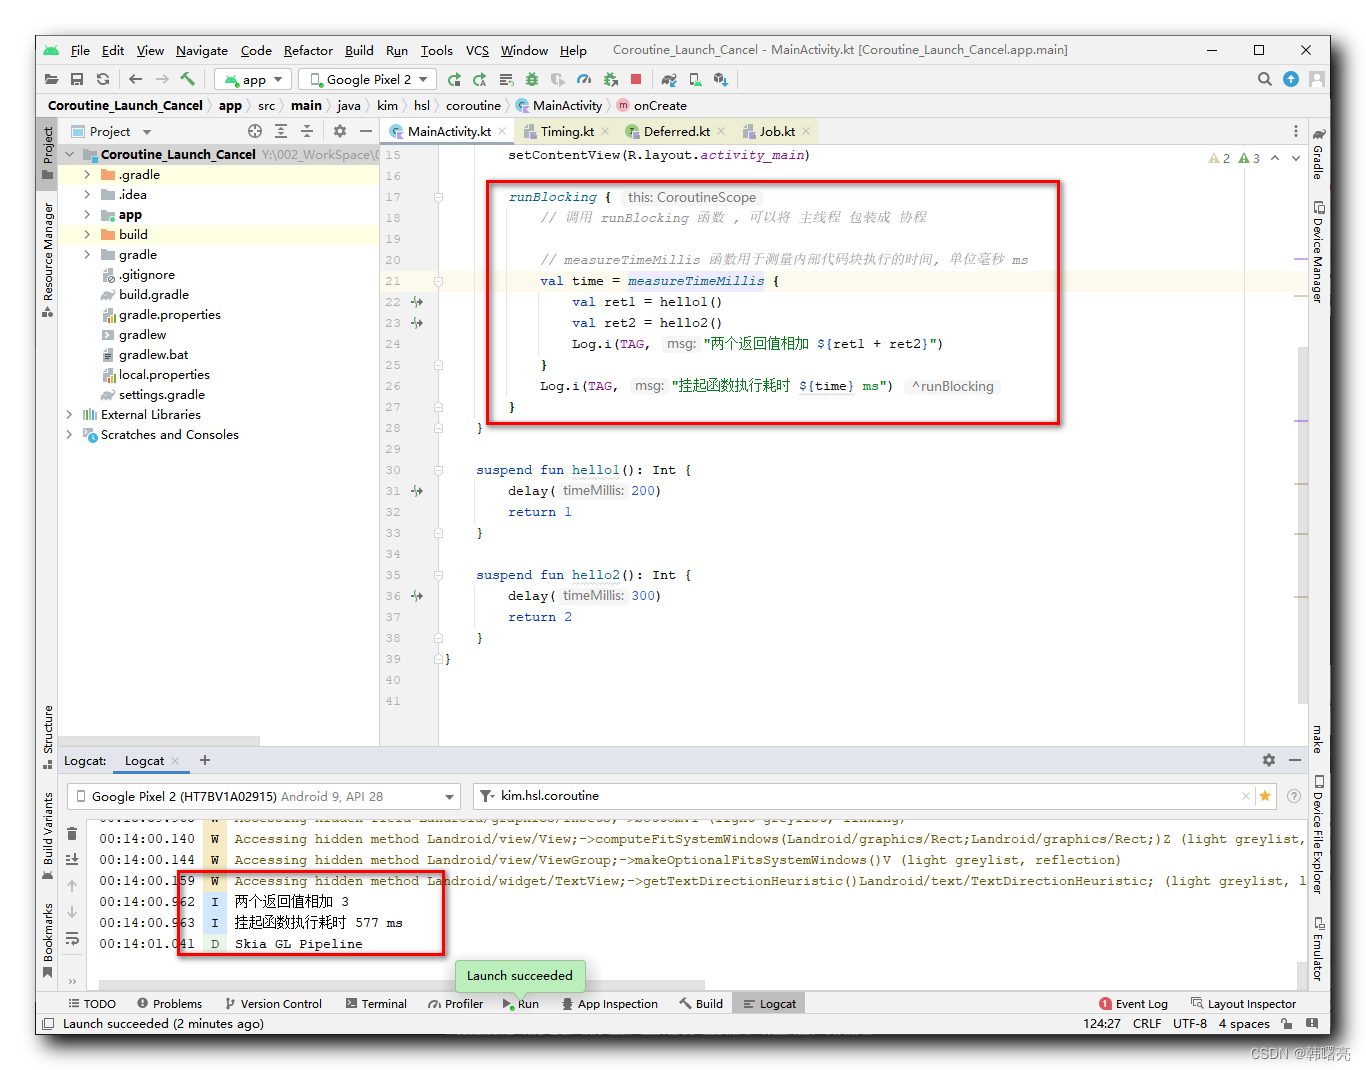Screen dimensions: 1366x1070
Task: Open the app run configuration dropdown
Action: click(x=254, y=79)
